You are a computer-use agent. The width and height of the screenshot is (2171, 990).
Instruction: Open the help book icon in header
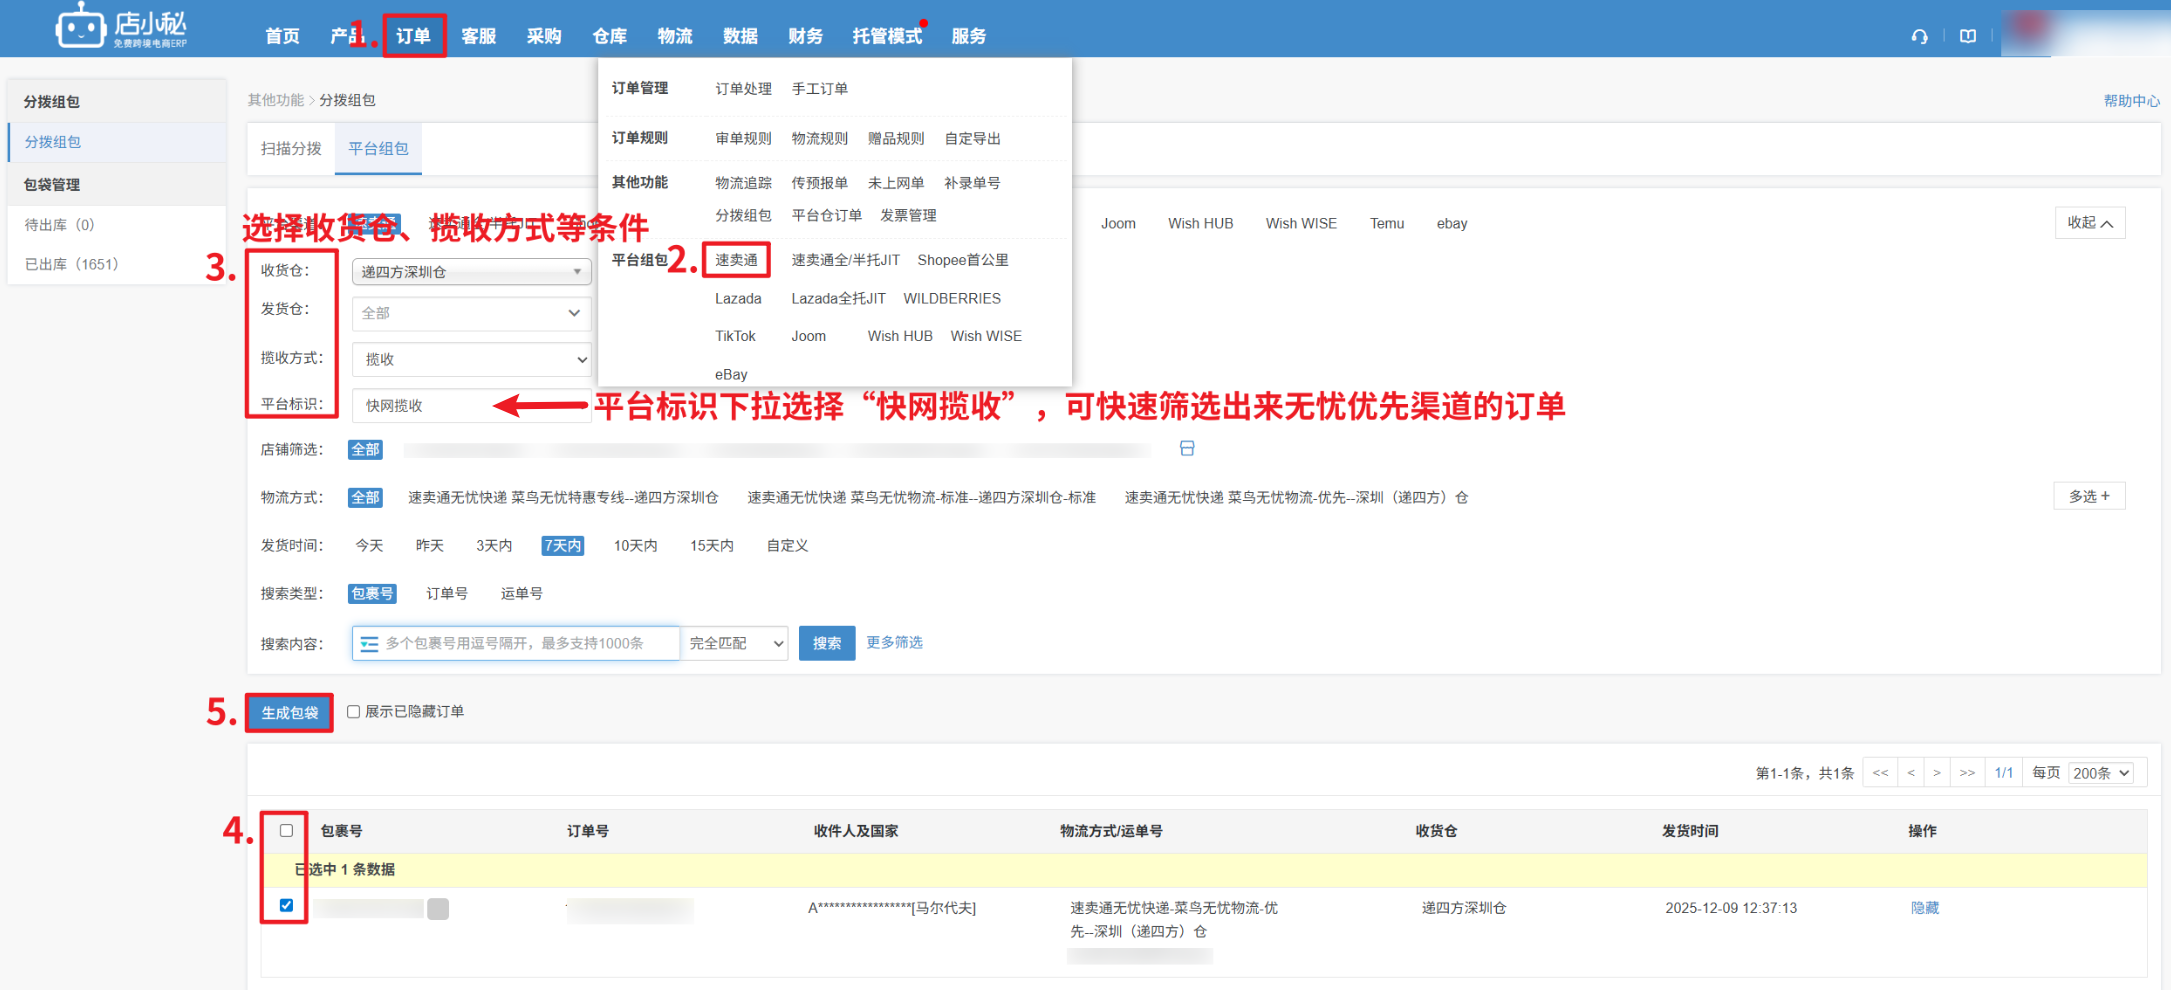[x=1967, y=36]
